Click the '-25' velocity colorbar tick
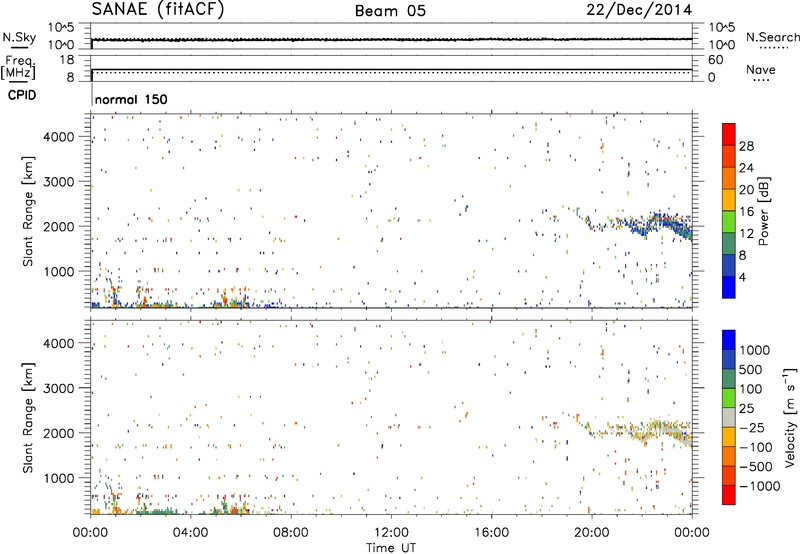 click(752, 427)
